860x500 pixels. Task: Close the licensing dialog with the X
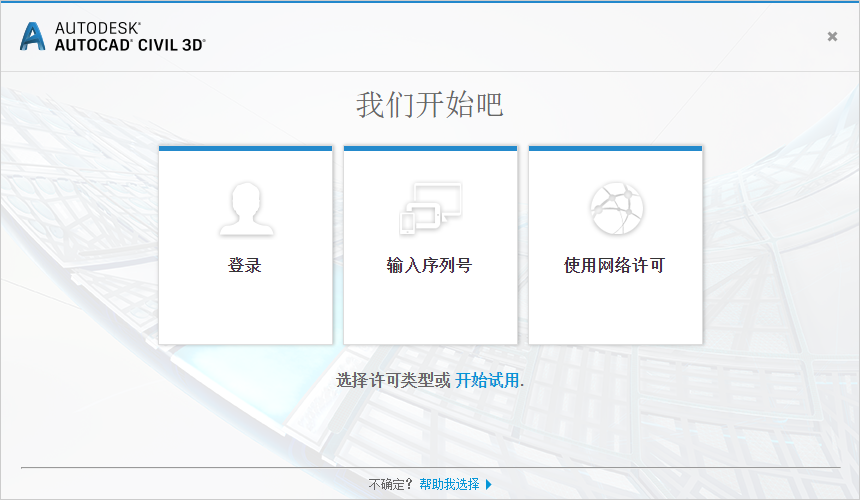tap(832, 36)
